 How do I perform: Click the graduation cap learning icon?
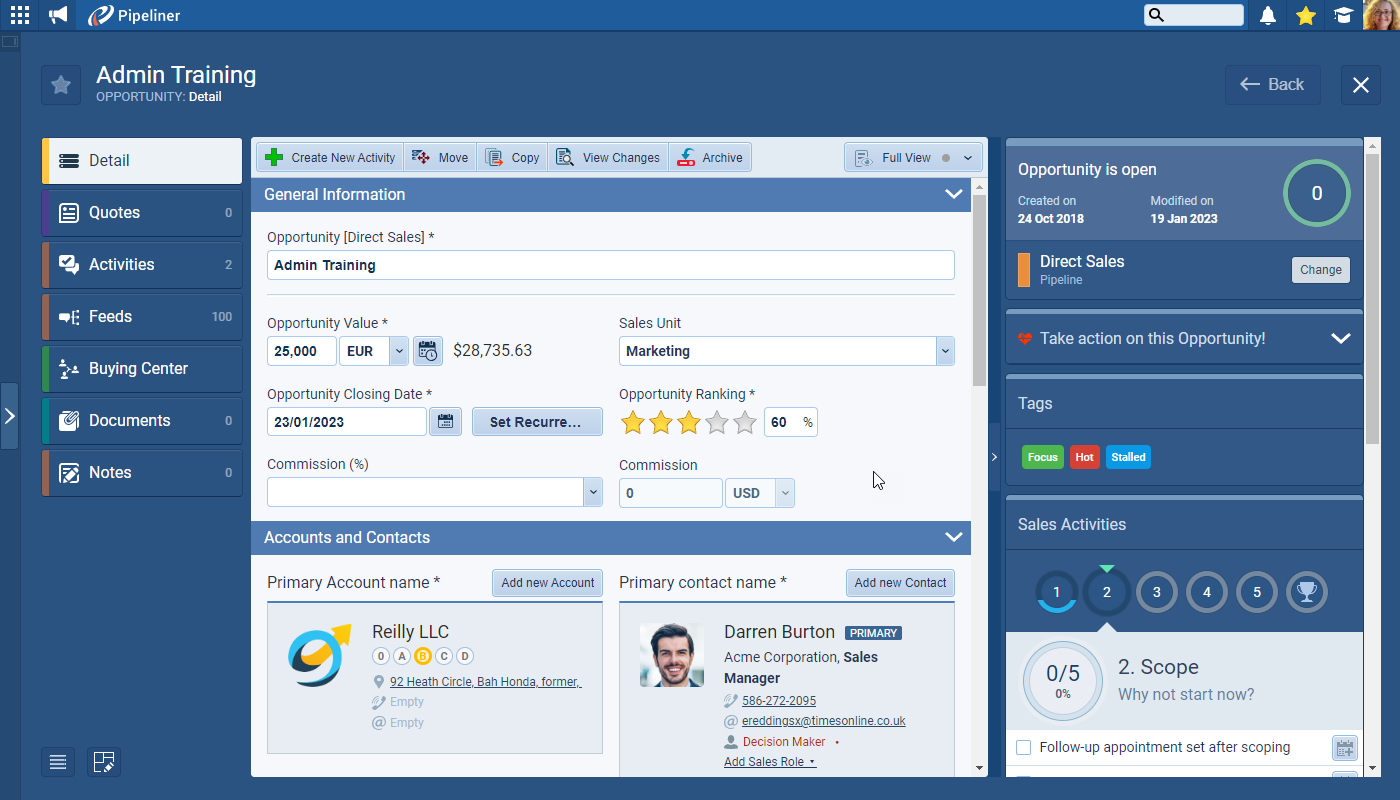point(1343,15)
